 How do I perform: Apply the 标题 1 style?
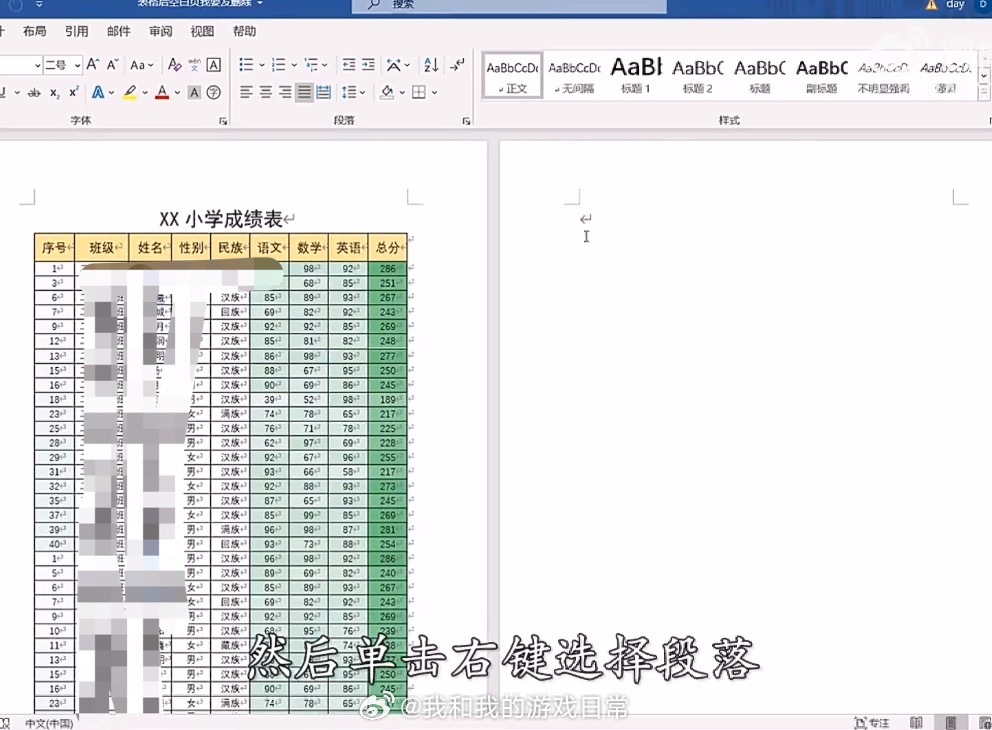coord(636,75)
